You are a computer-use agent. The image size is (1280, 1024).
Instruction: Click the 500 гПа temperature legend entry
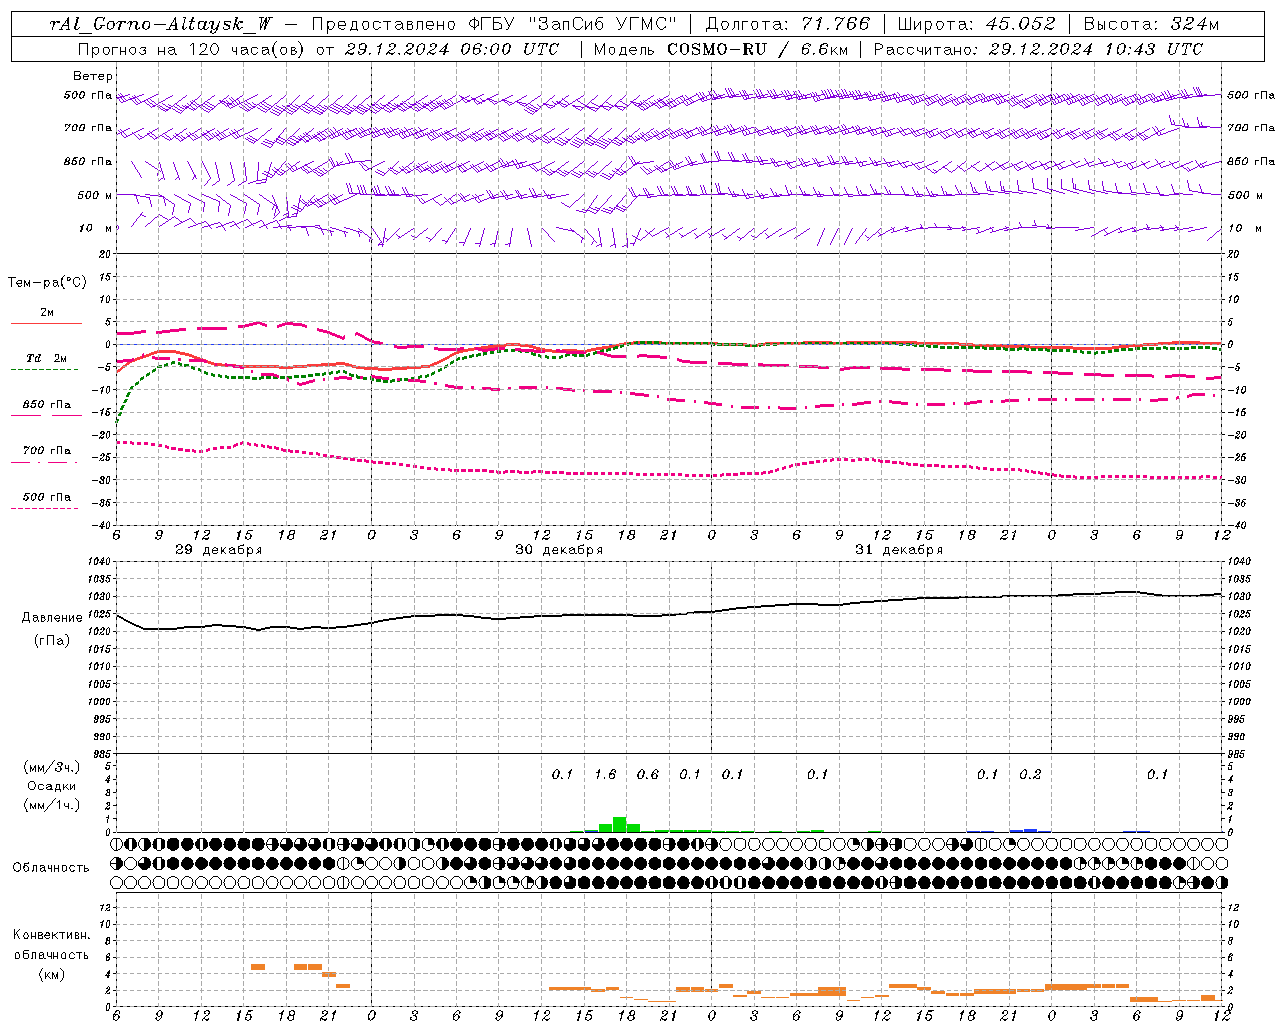click(x=47, y=497)
